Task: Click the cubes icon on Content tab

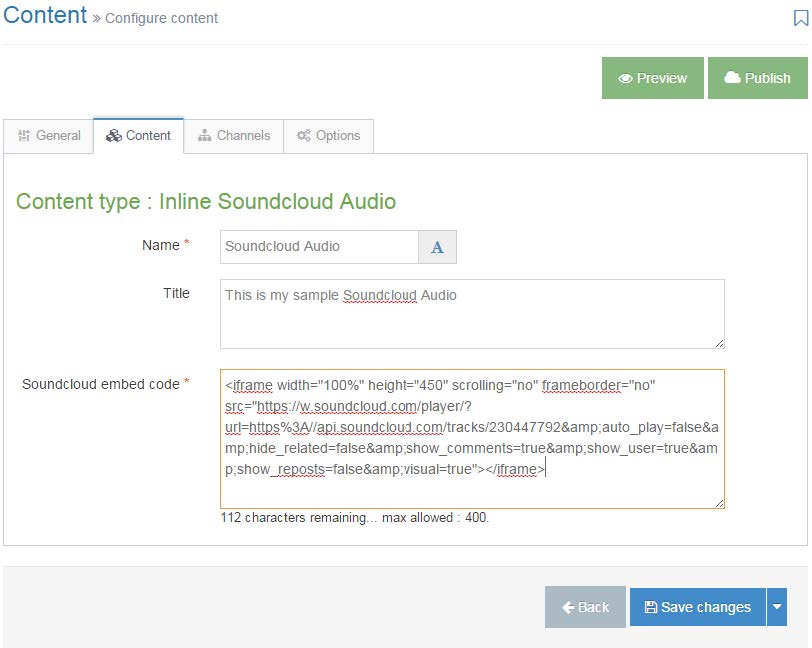Action: (x=113, y=136)
